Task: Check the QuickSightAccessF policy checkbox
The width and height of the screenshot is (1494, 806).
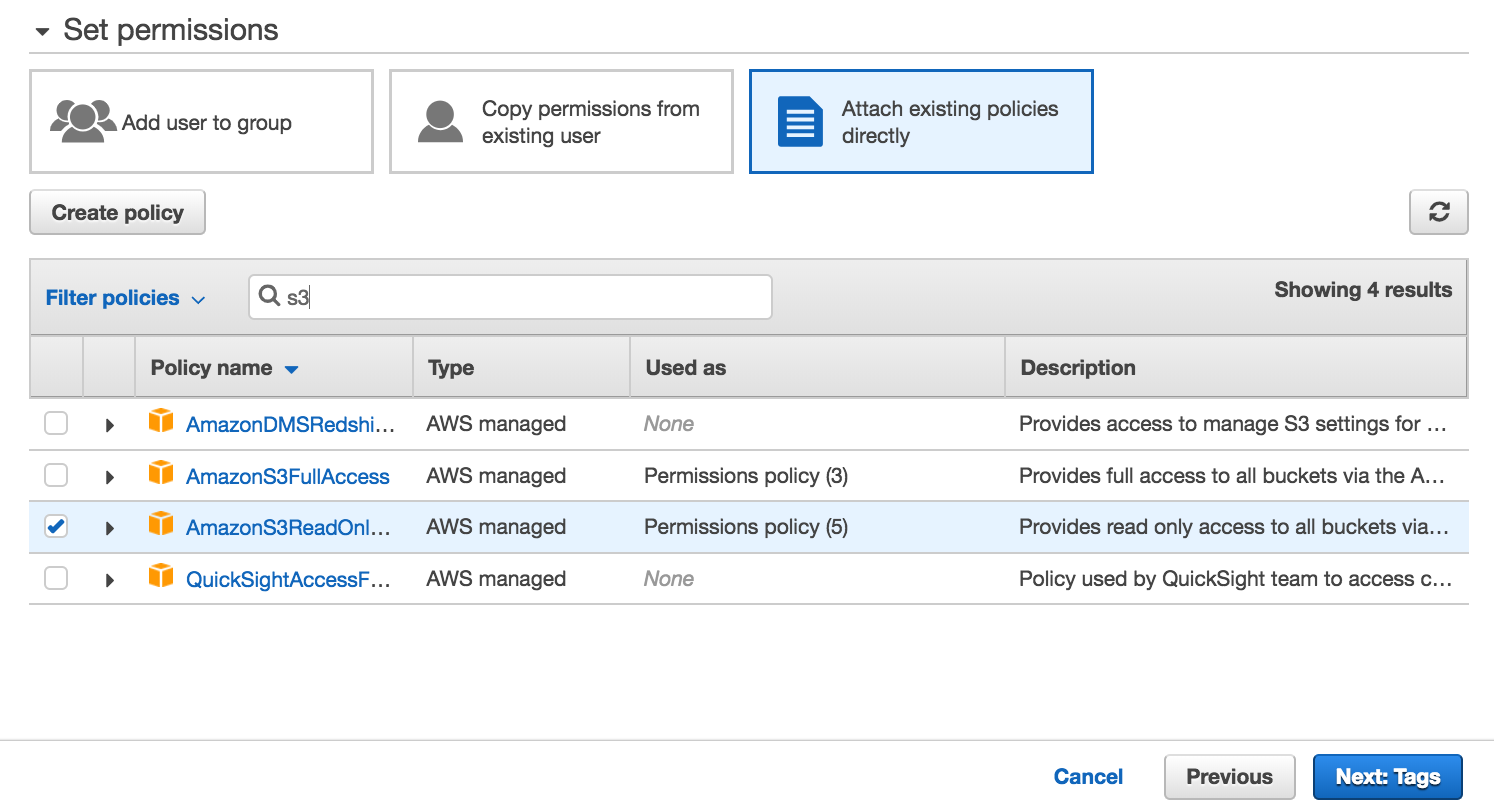Action: pos(55,578)
